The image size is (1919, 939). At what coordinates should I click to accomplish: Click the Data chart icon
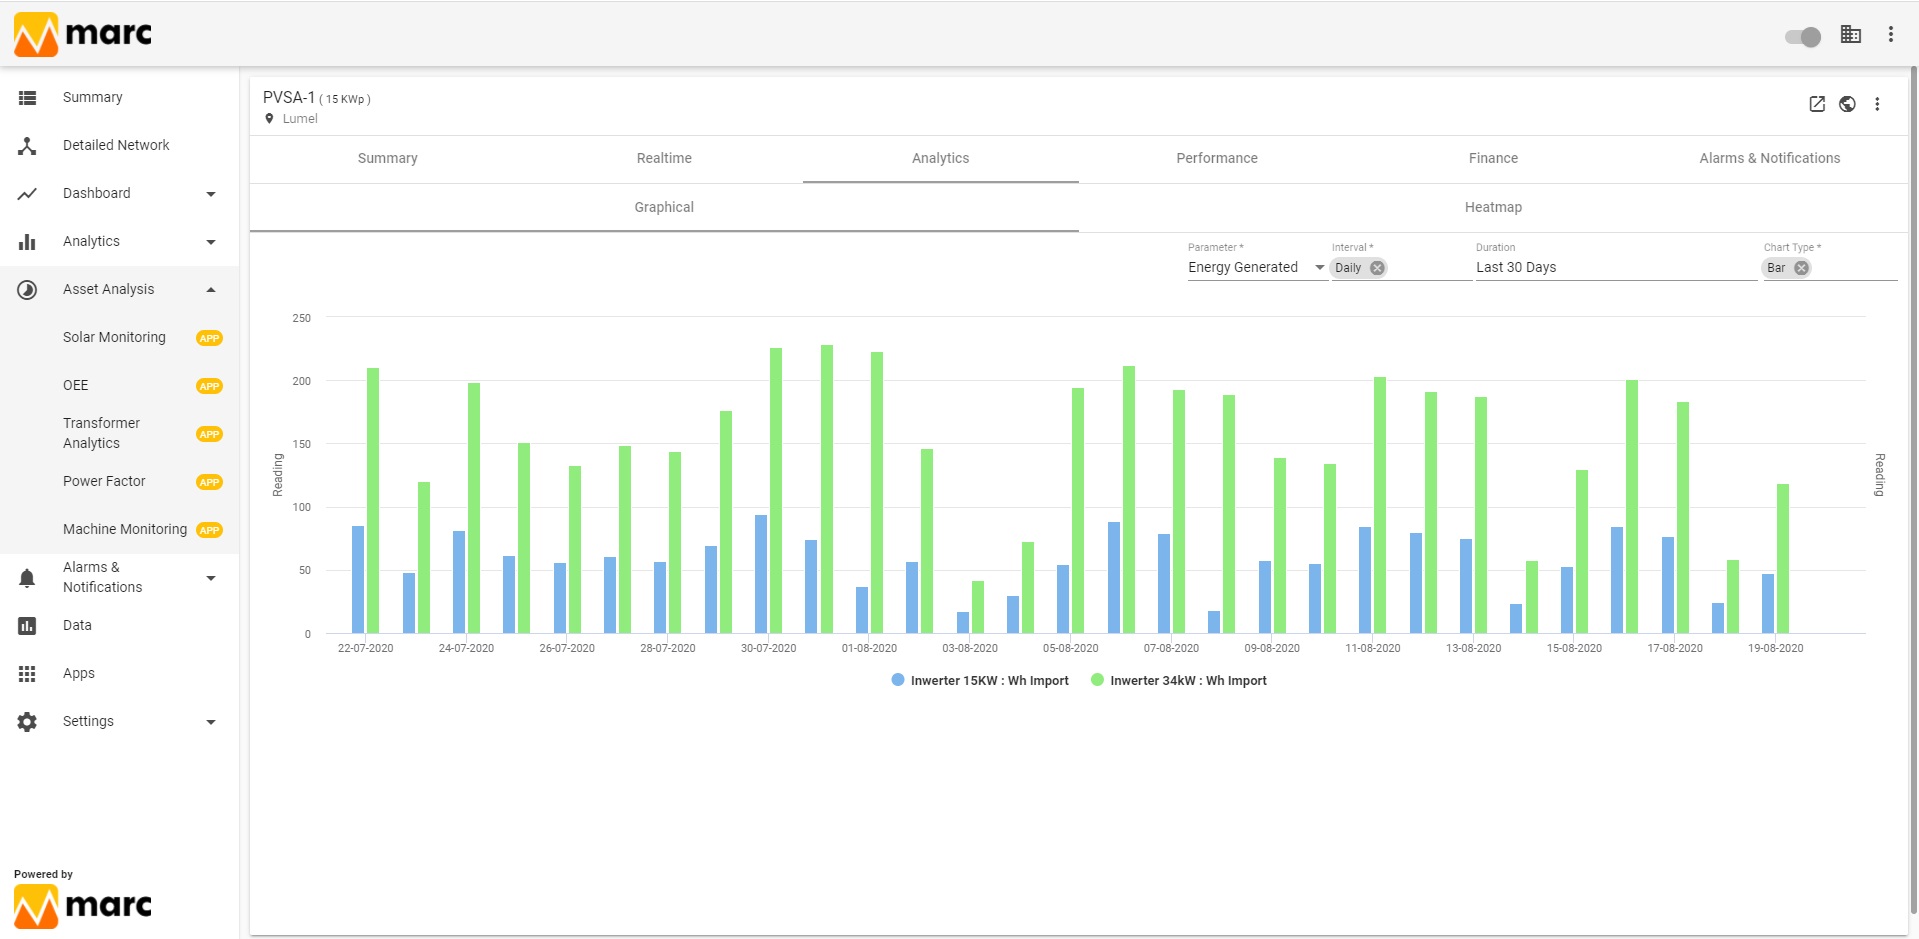pyautogui.click(x=28, y=626)
